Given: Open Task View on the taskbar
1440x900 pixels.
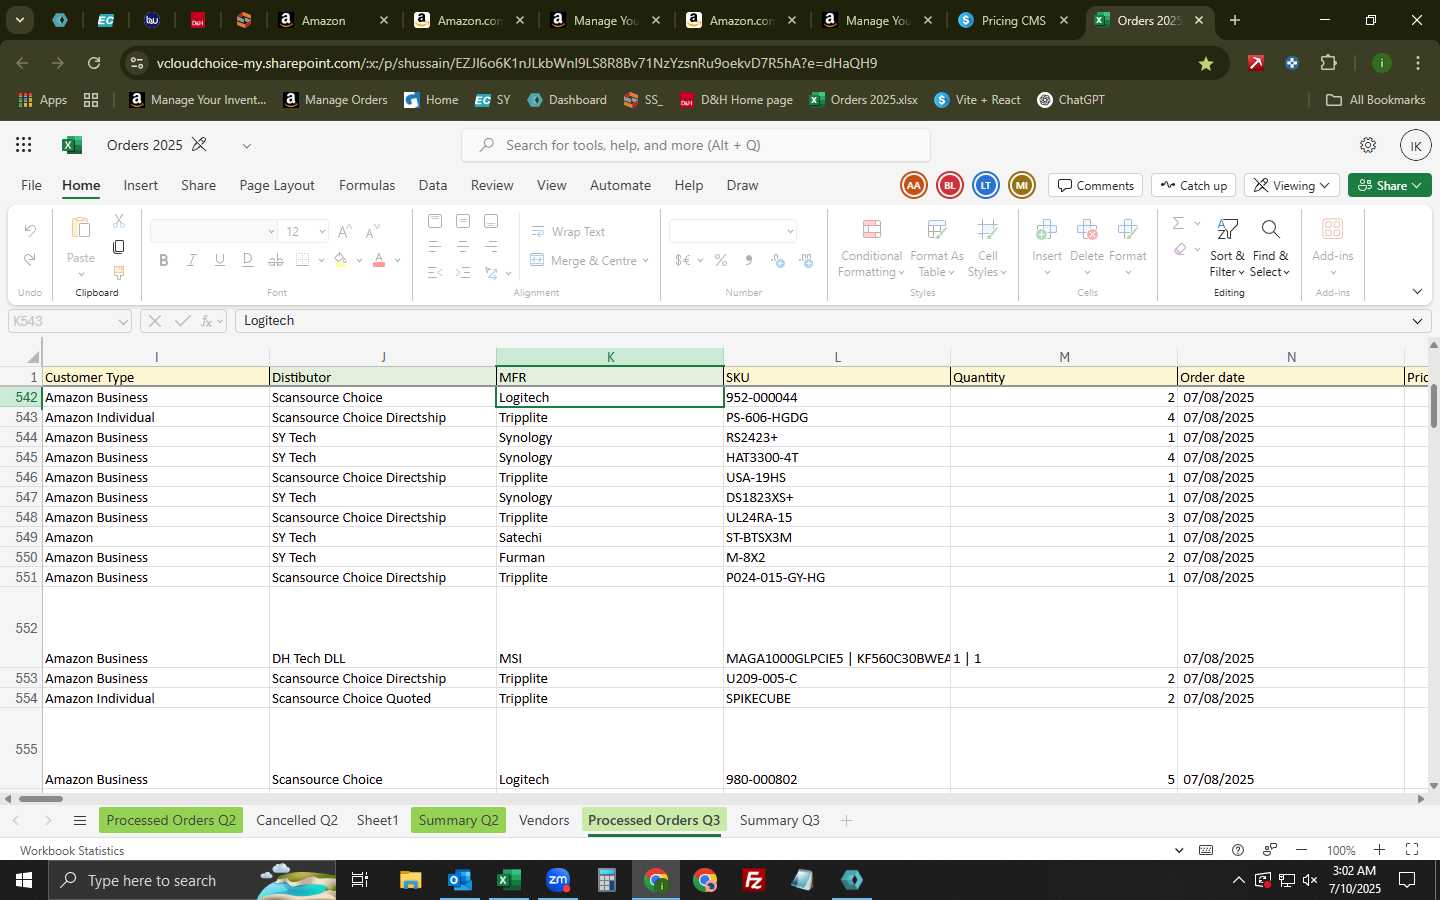Looking at the screenshot, I should pyautogui.click(x=360, y=880).
